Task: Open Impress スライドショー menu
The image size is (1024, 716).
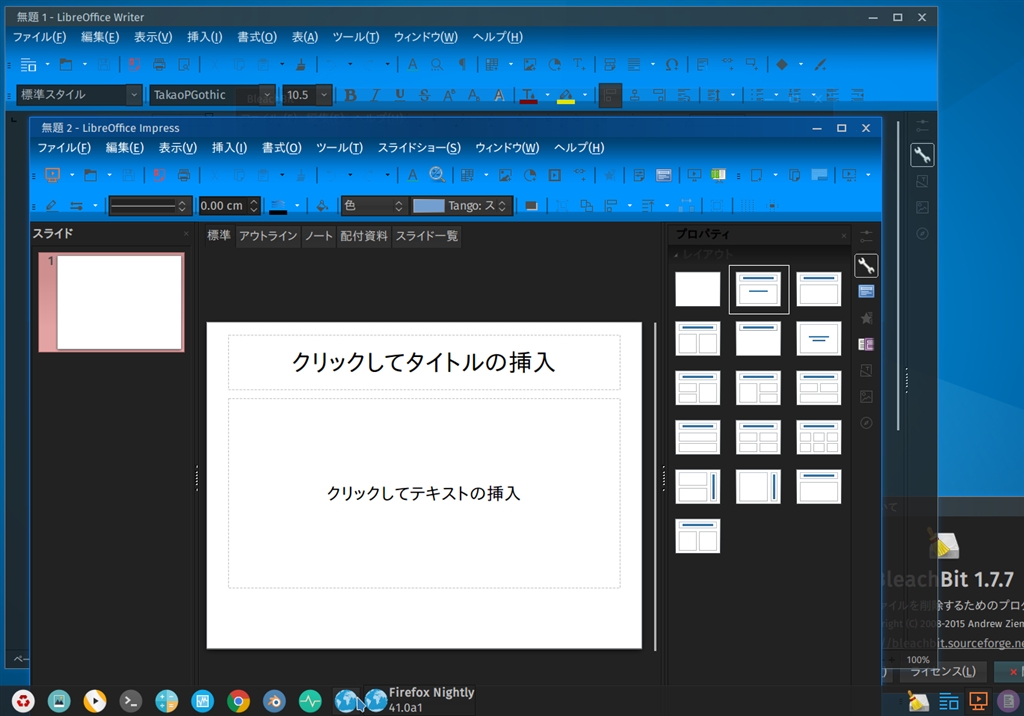Action: [419, 148]
